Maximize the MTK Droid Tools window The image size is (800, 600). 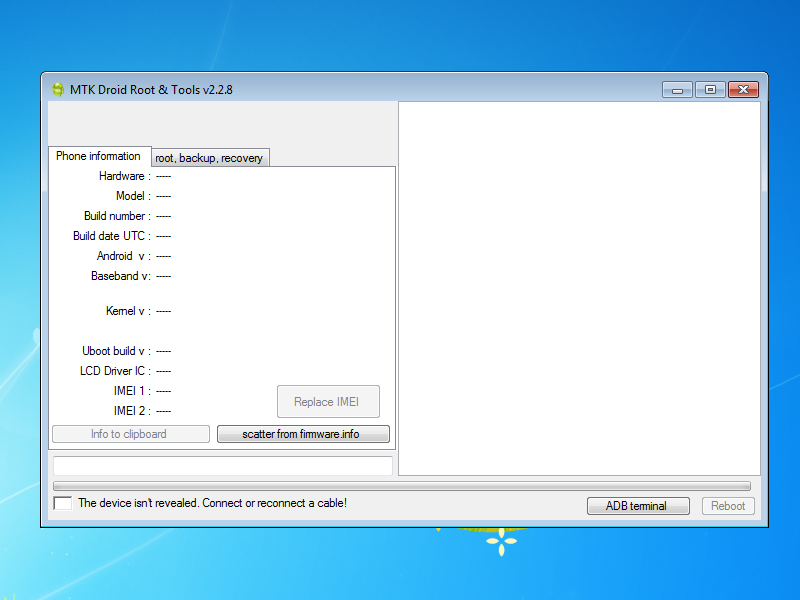point(710,90)
